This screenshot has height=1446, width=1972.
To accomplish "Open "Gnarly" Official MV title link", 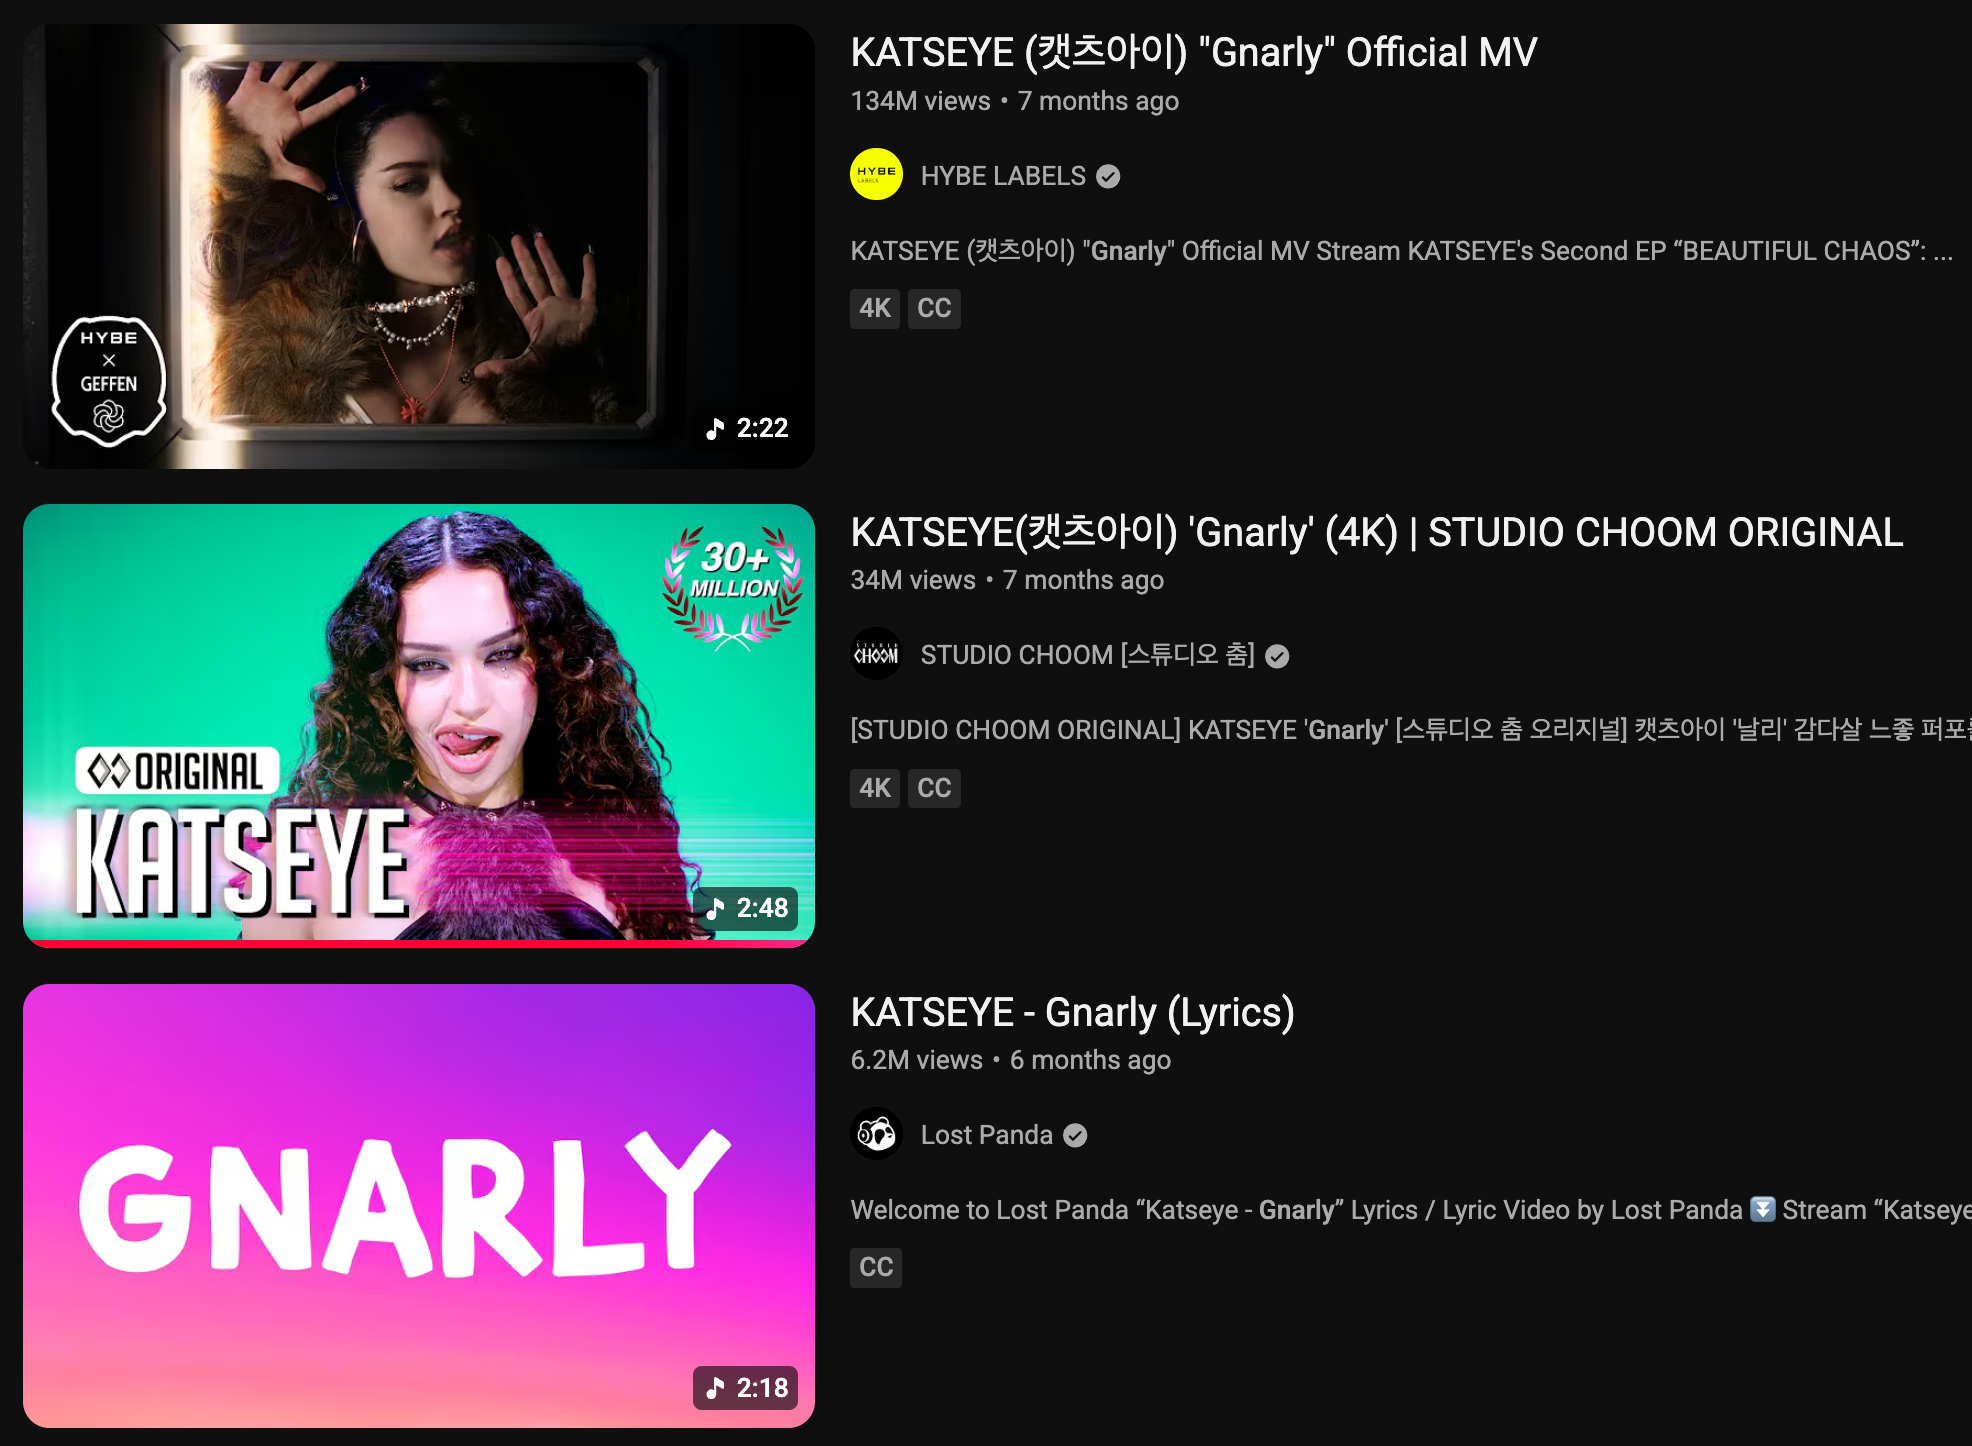I will coord(1194,52).
